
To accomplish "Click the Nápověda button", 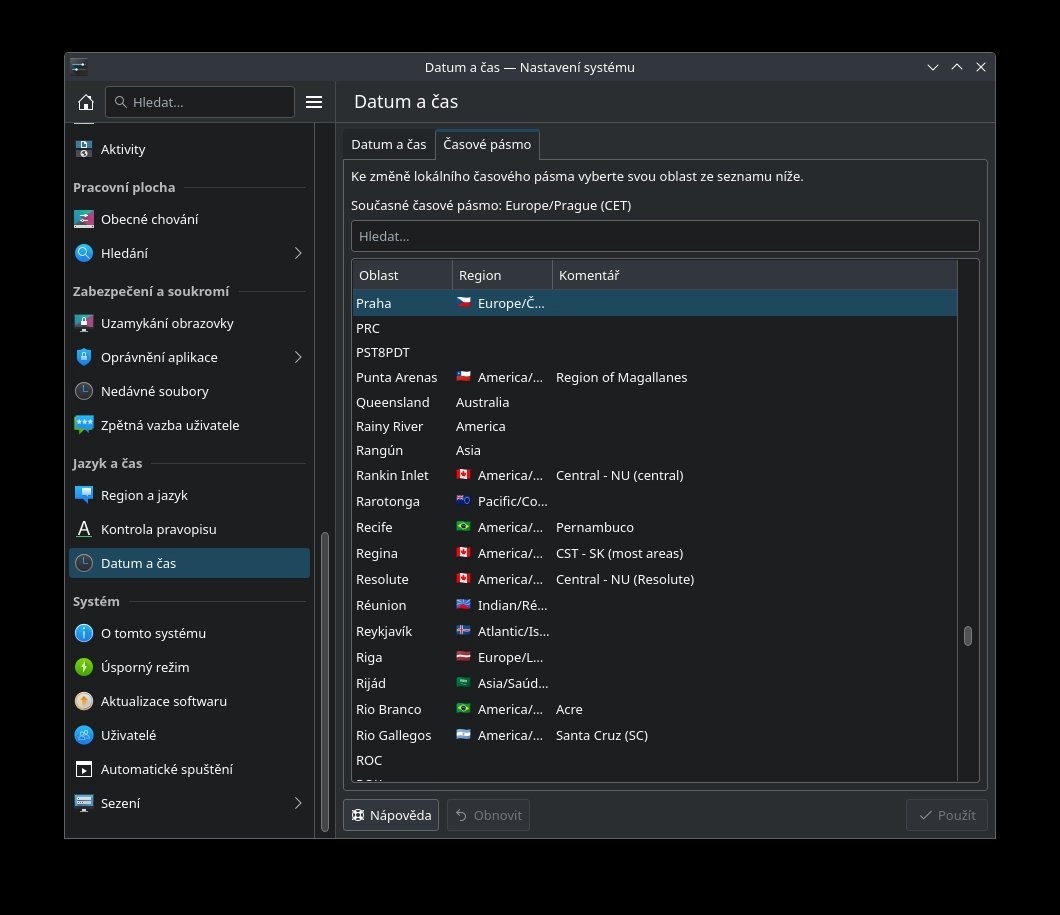I will pos(390,815).
